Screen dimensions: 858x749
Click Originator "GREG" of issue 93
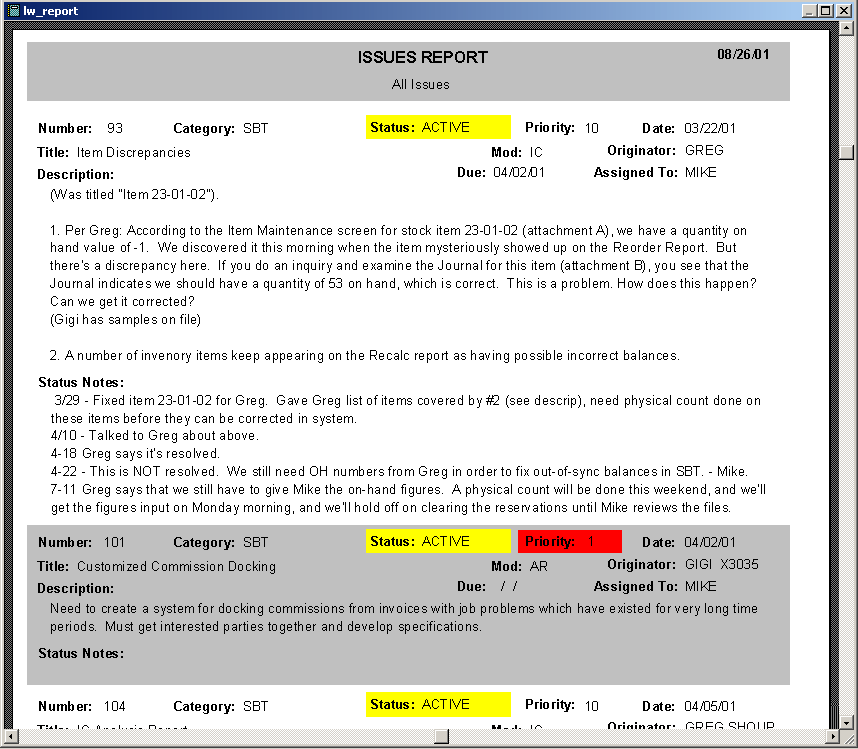[704, 150]
